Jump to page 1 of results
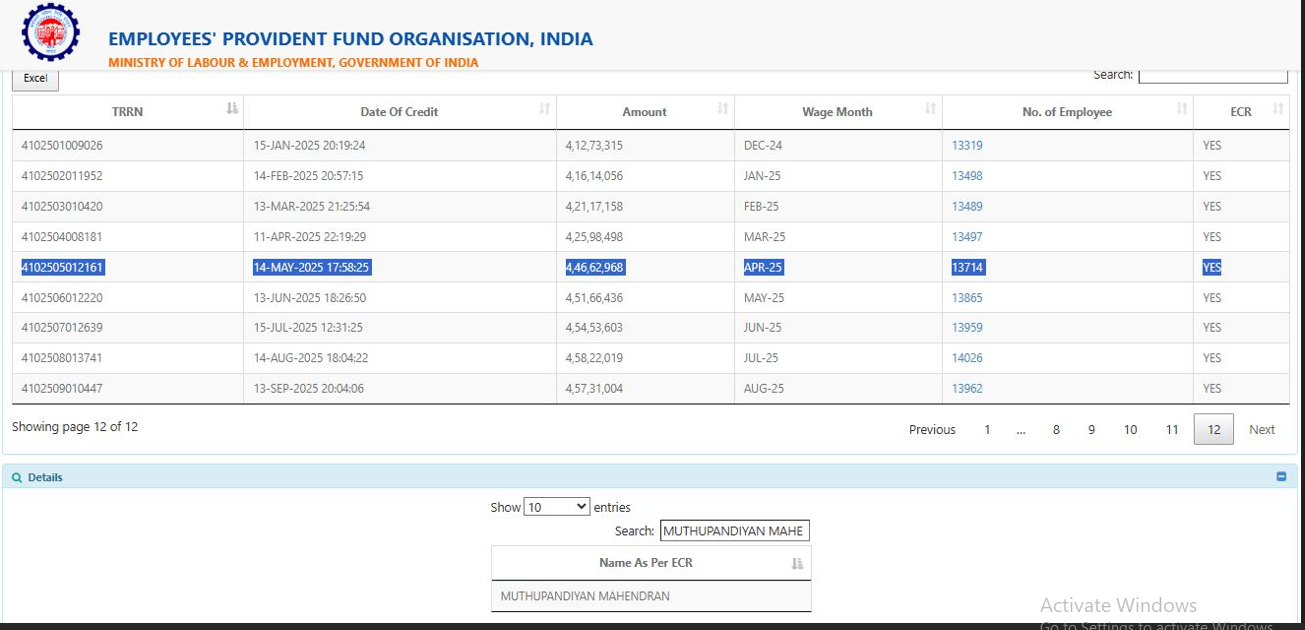The image size is (1305, 630). pyautogui.click(x=987, y=430)
